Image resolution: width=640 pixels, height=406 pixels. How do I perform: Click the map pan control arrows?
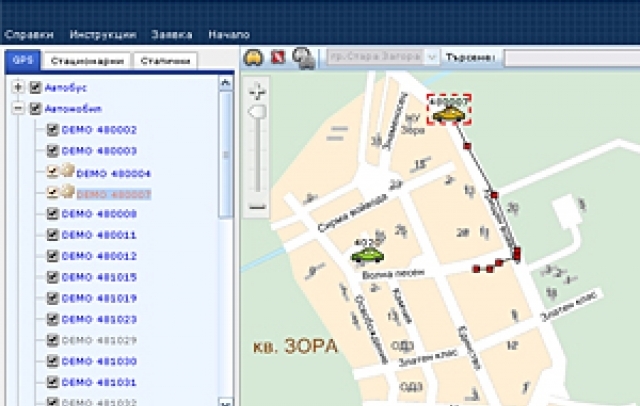point(258,90)
